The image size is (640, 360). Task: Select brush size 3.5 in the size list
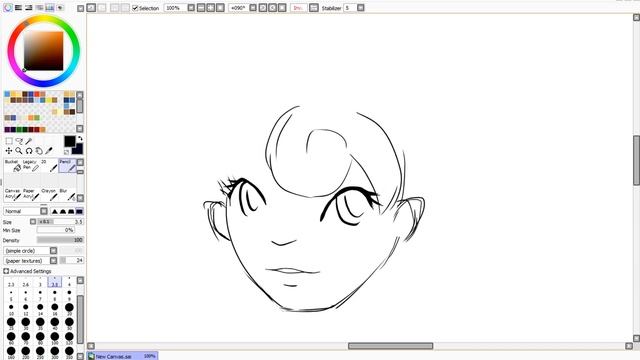55,282
